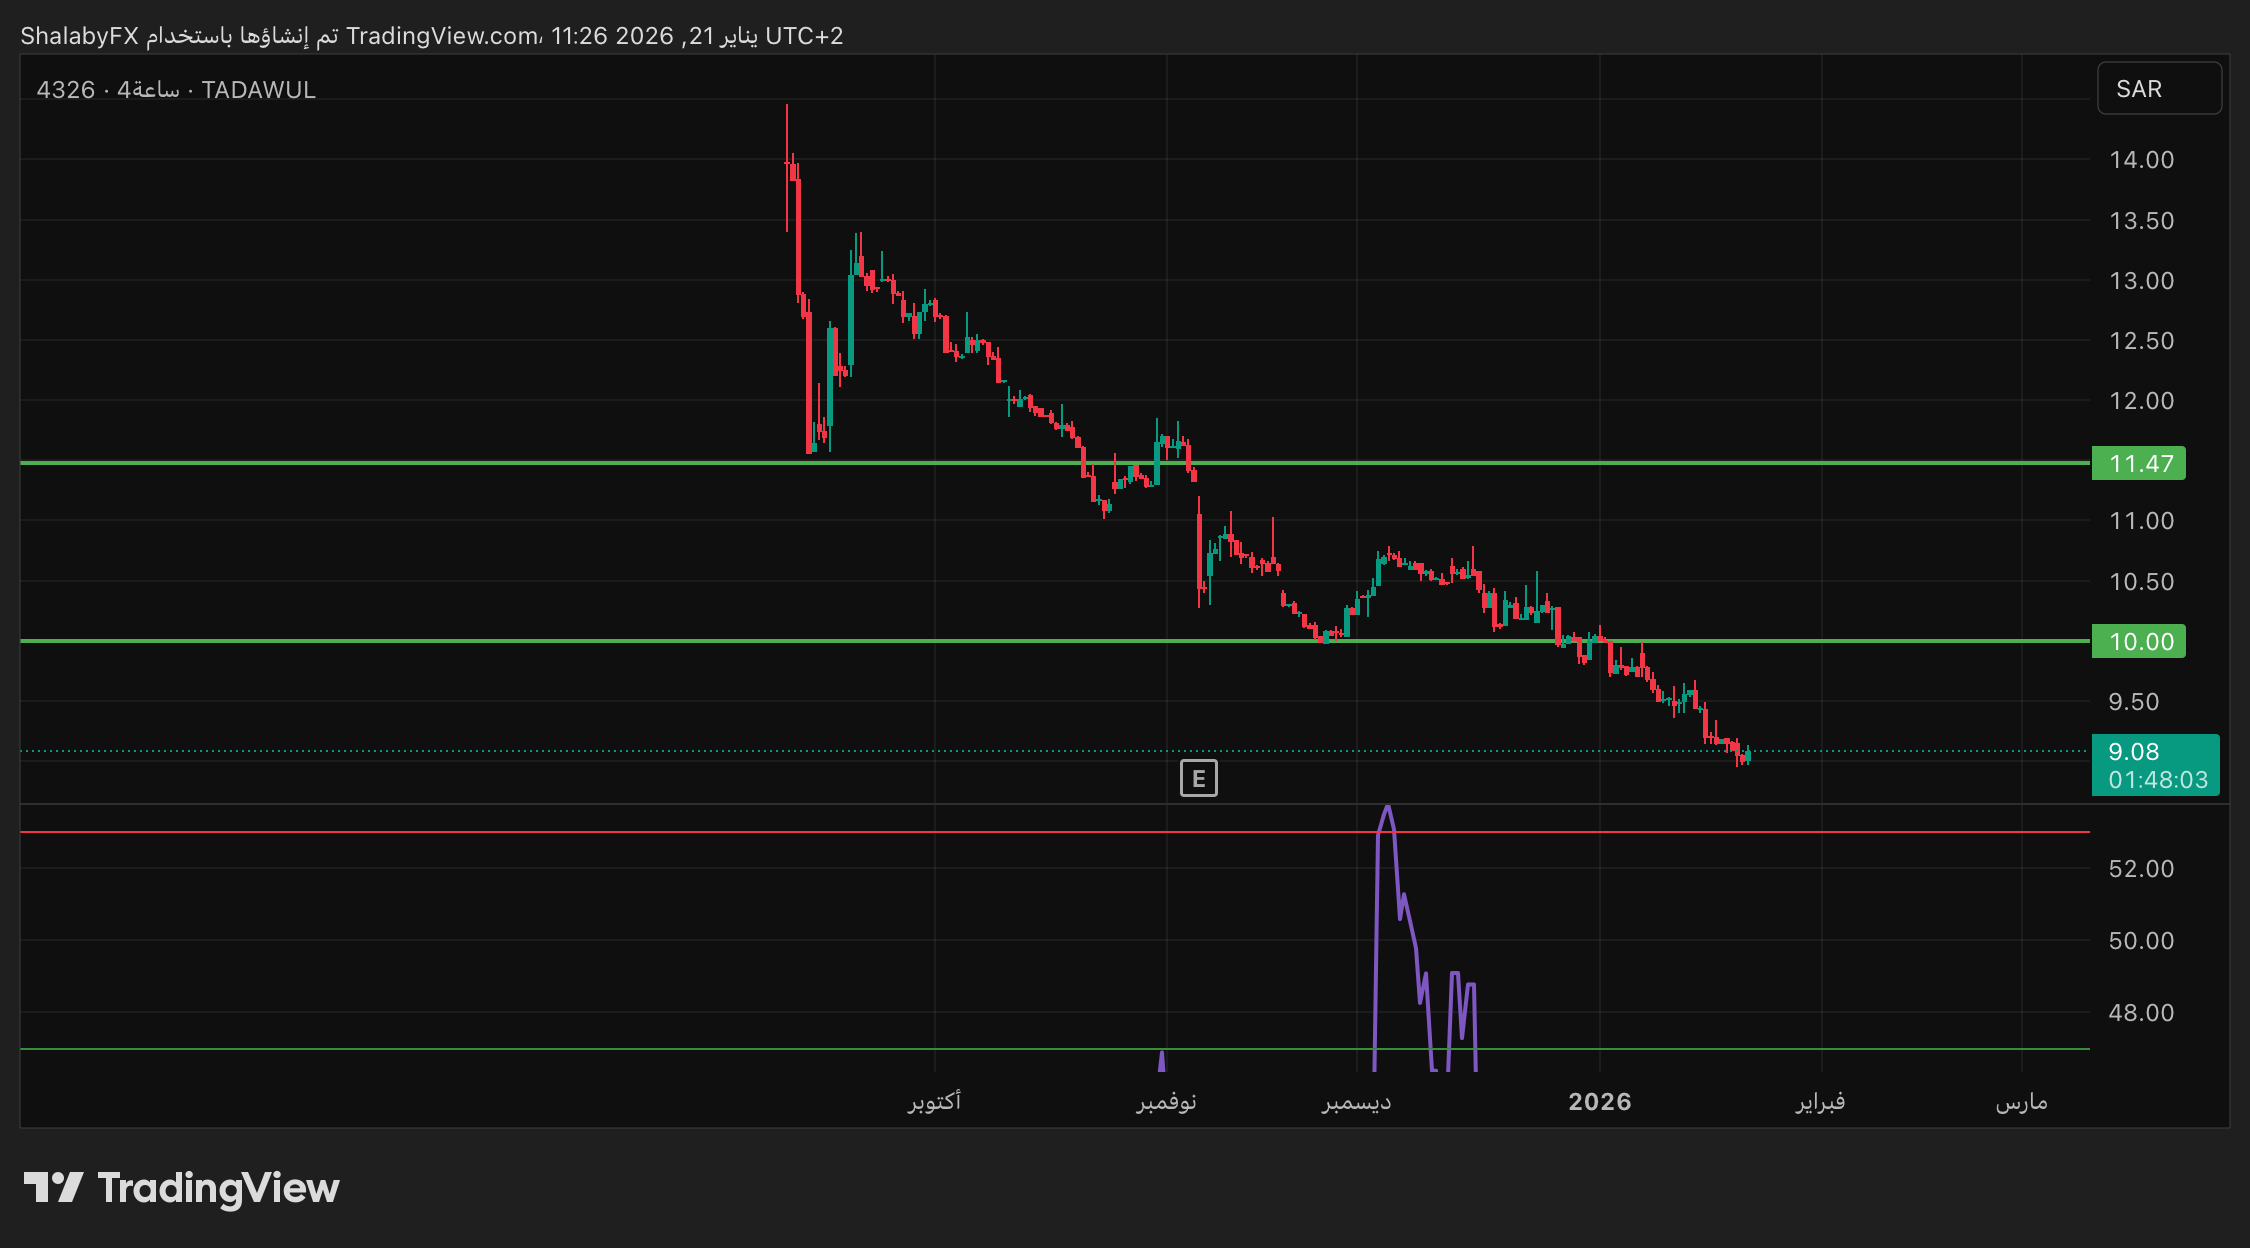Click the TradingView.com header link
This screenshot has width=2250, height=1248.
442,36
